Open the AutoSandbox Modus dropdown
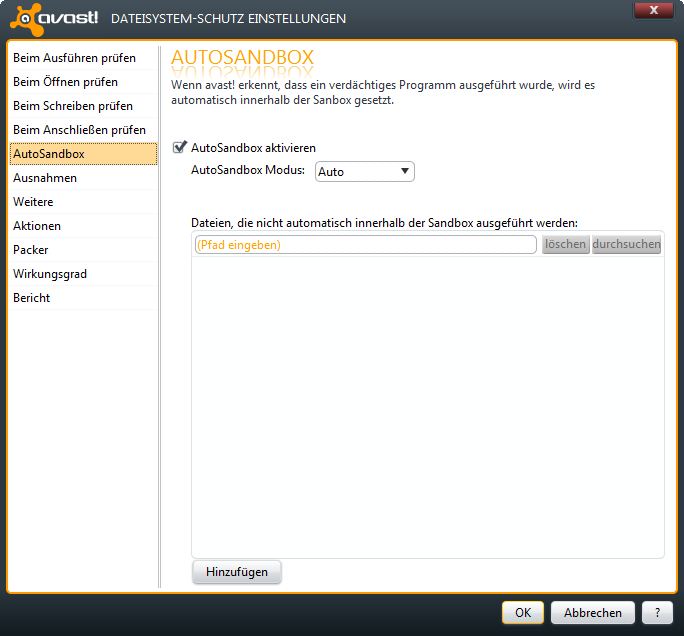 click(x=364, y=172)
